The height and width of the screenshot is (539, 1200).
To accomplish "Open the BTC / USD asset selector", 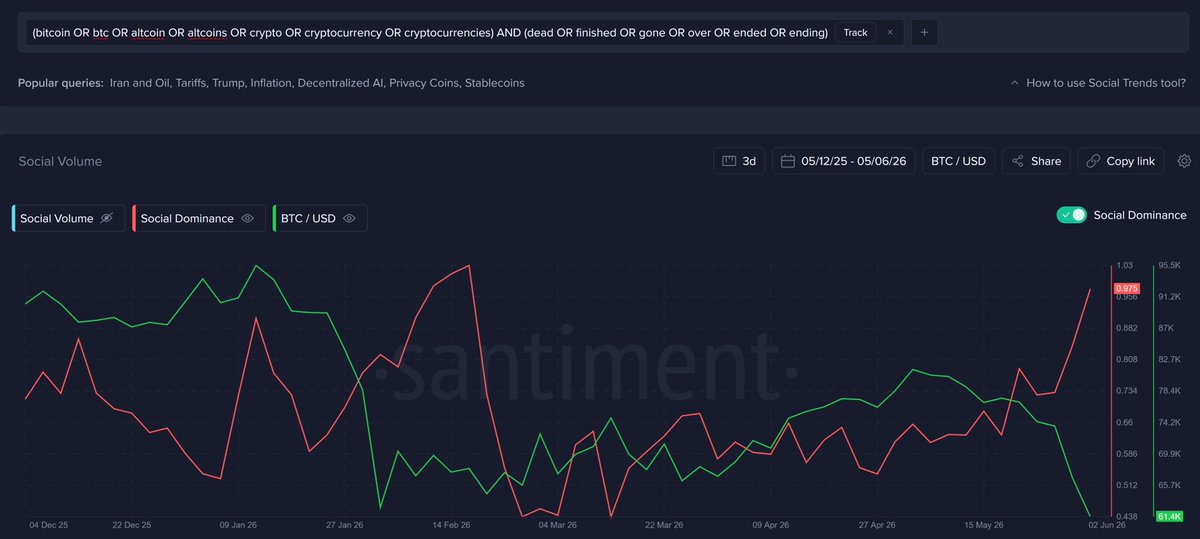I will [x=958, y=161].
